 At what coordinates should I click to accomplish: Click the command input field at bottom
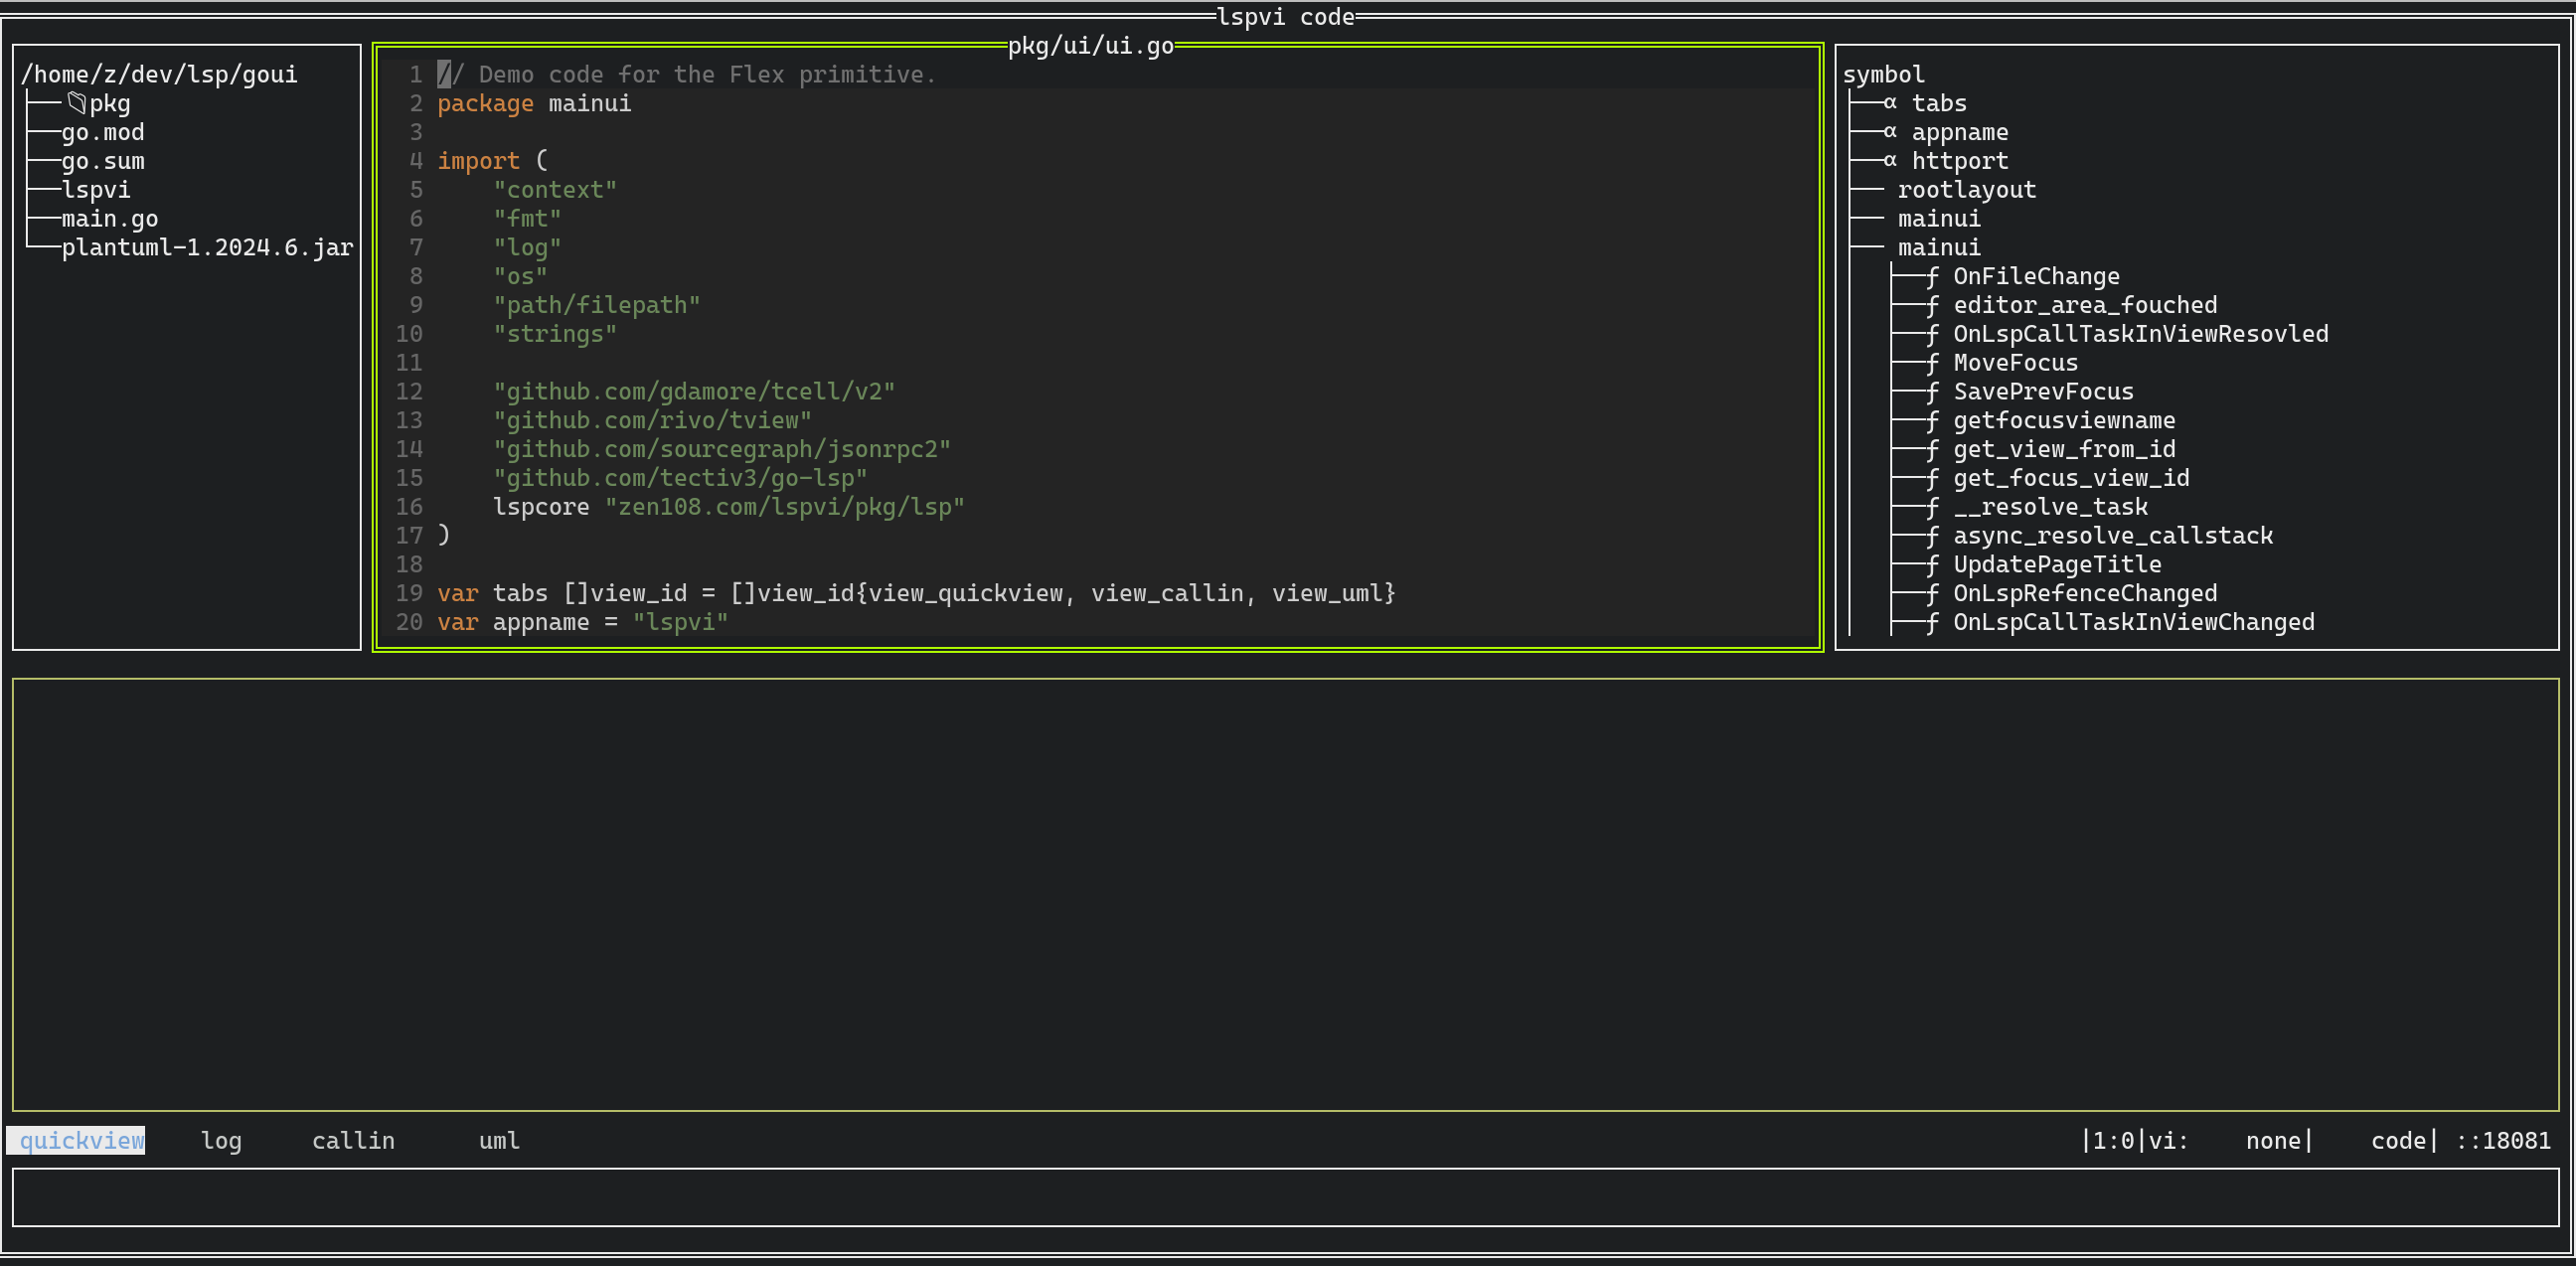tap(1285, 1197)
